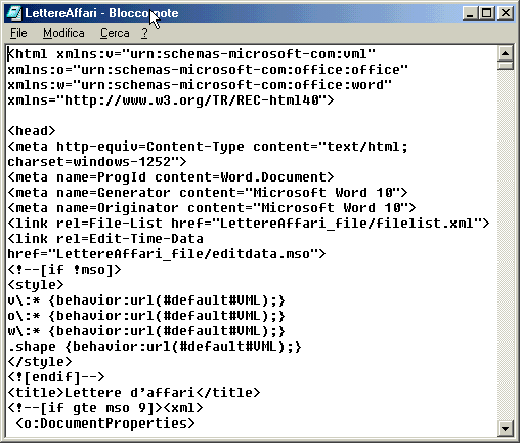Minimize the Blocco note window
This screenshot has width=520, height=443.
(470, 13)
